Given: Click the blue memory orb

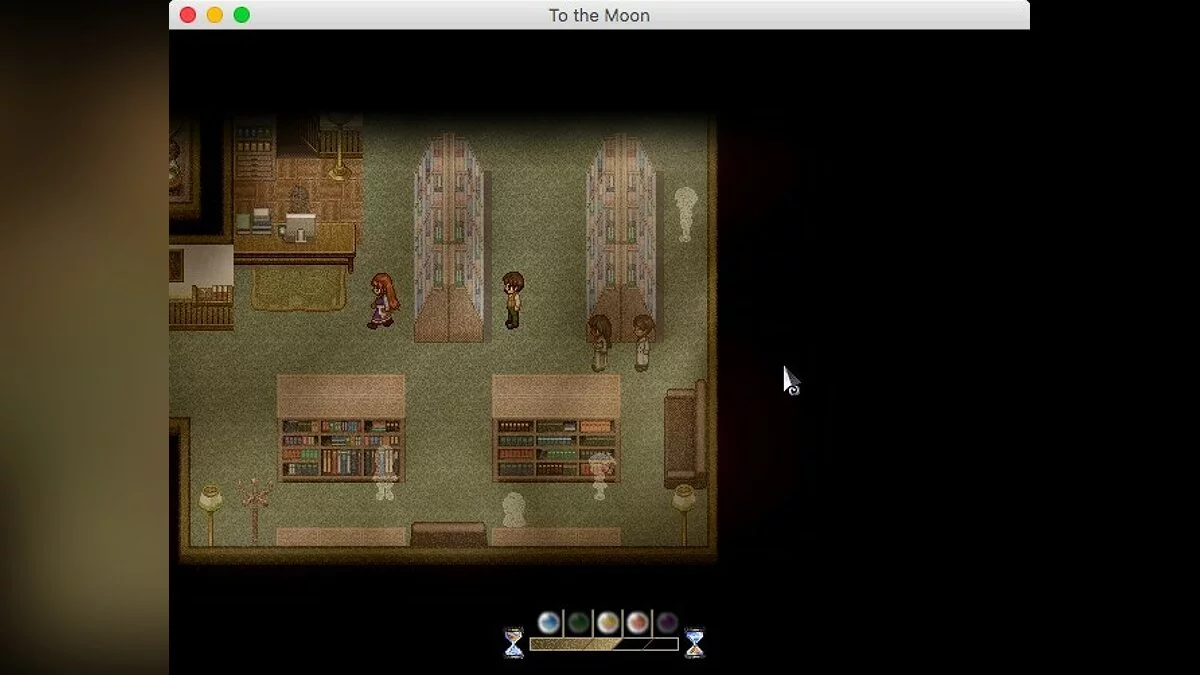Looking at the screenshot, I should (548, 623).
